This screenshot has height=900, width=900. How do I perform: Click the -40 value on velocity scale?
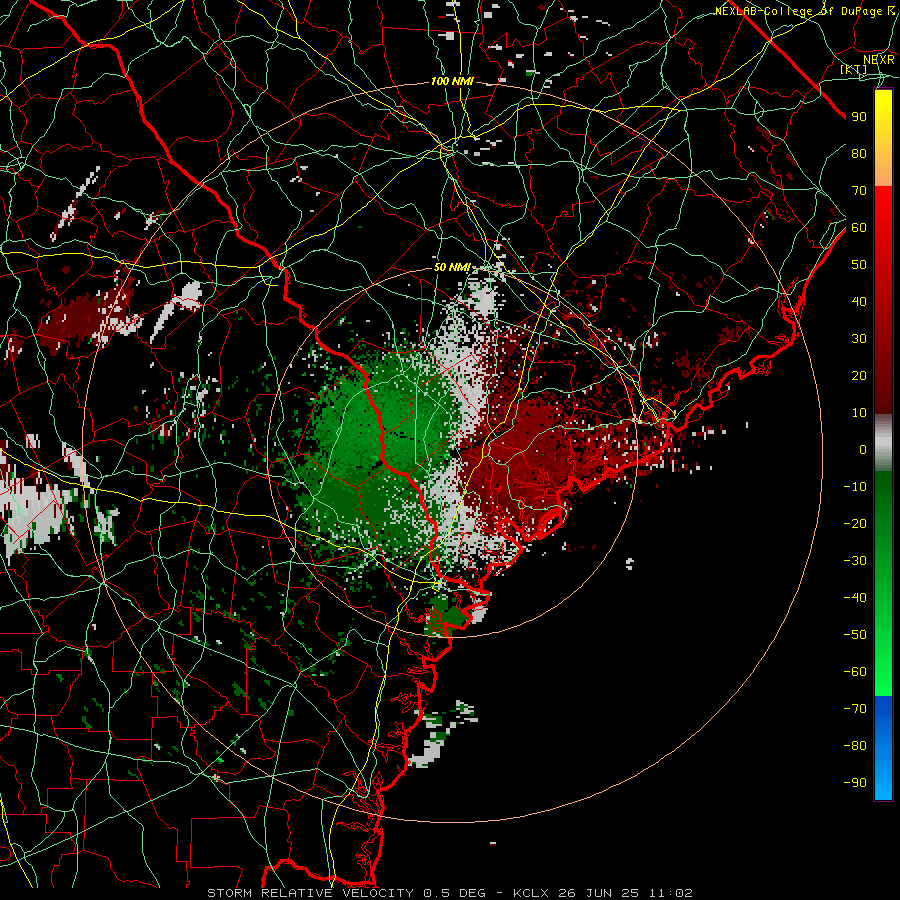tap(855, 598)
